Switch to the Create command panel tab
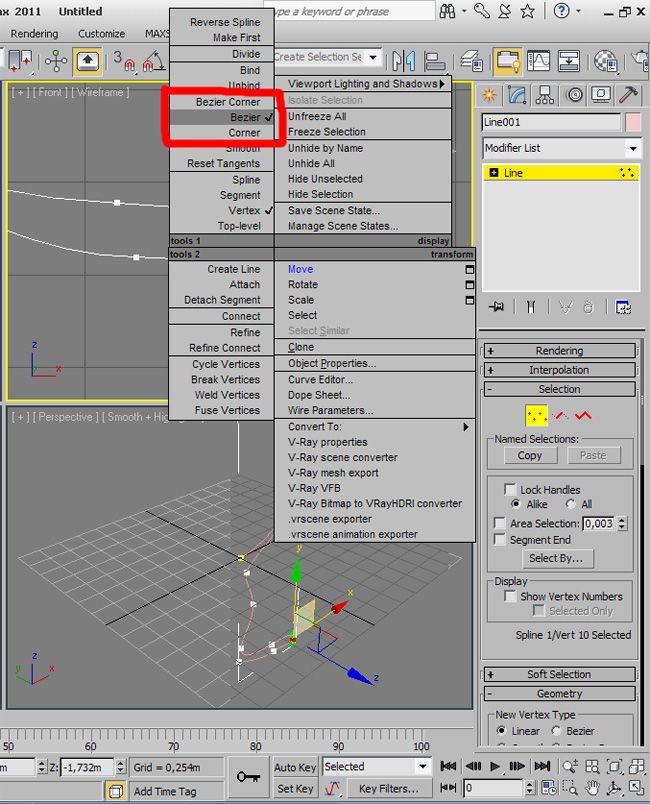Screen dimensions: 650x804 [490, 95]
